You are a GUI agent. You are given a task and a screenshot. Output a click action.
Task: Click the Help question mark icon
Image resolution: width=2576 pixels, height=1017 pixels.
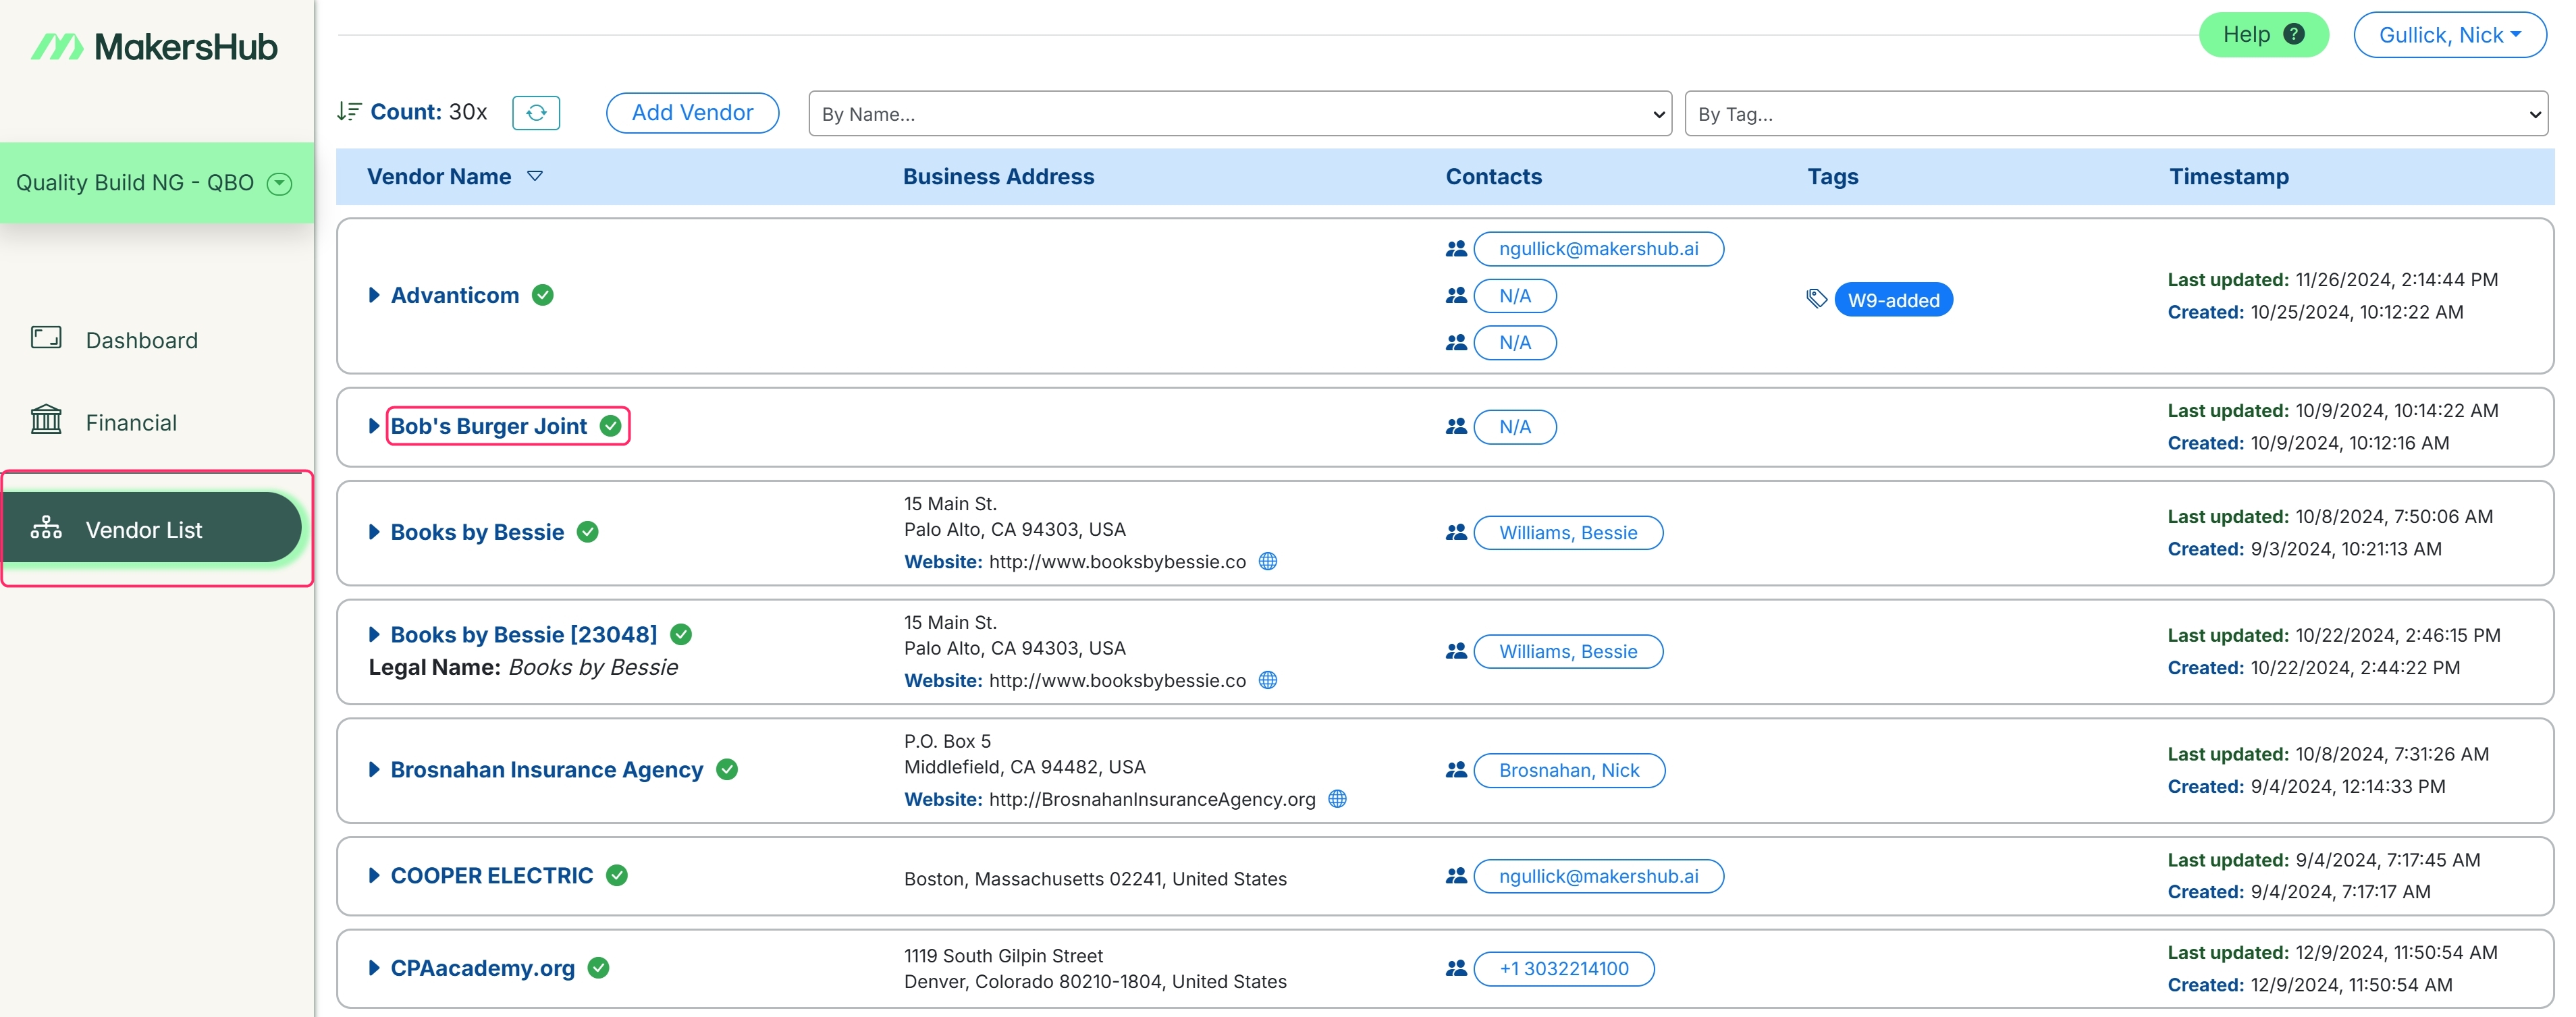(2294, 34)
